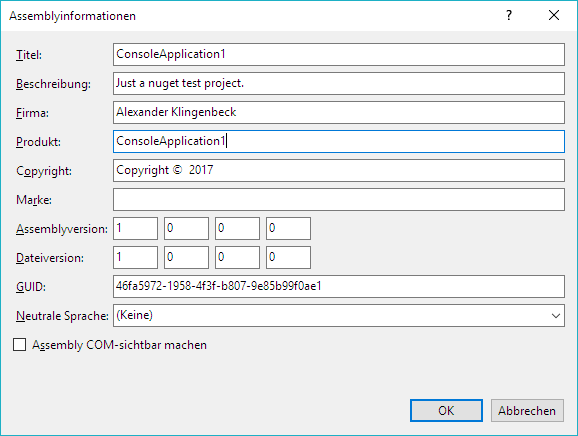Confirm with the OK button
This screenshot has height=436, width=578.
(446, 411)
